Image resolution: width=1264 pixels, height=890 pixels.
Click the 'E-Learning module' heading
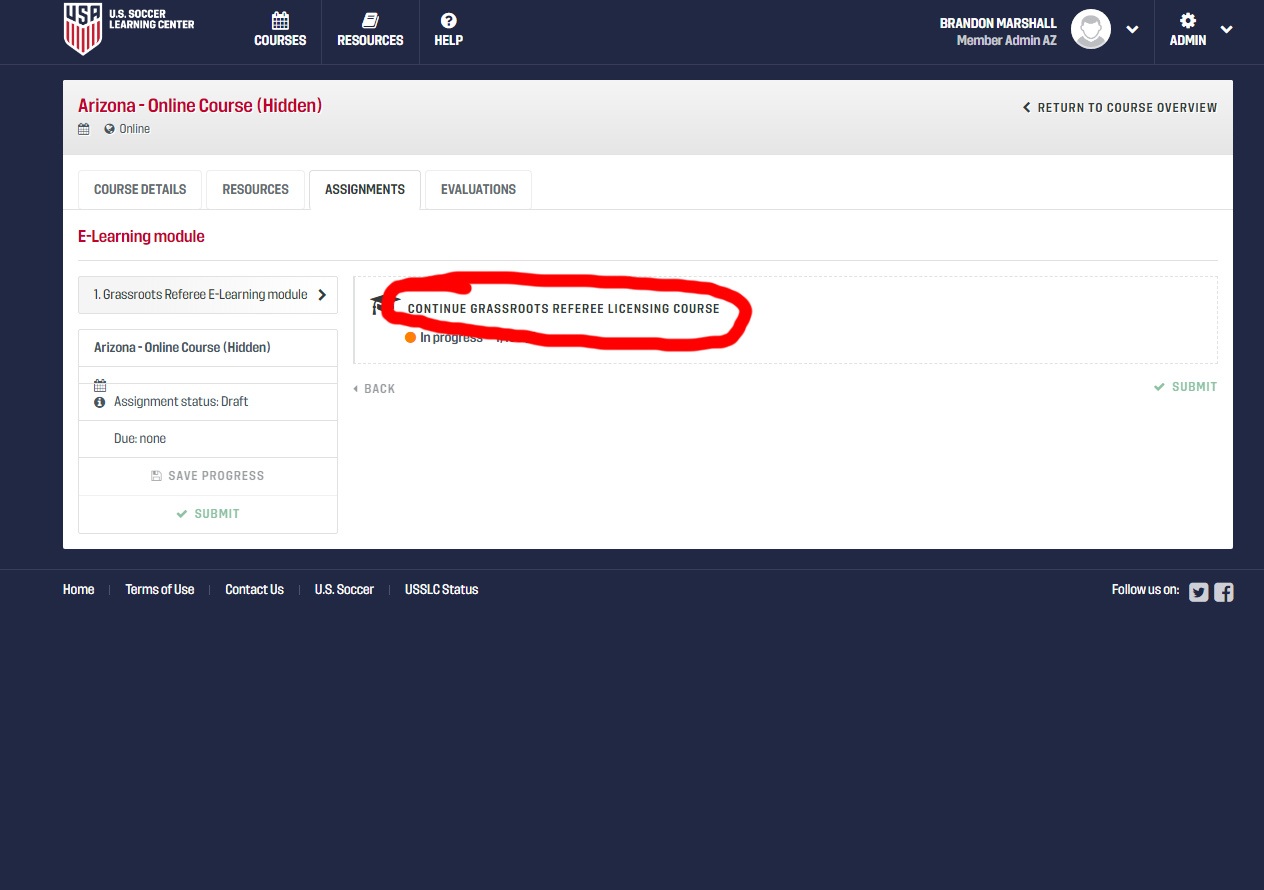141,237
